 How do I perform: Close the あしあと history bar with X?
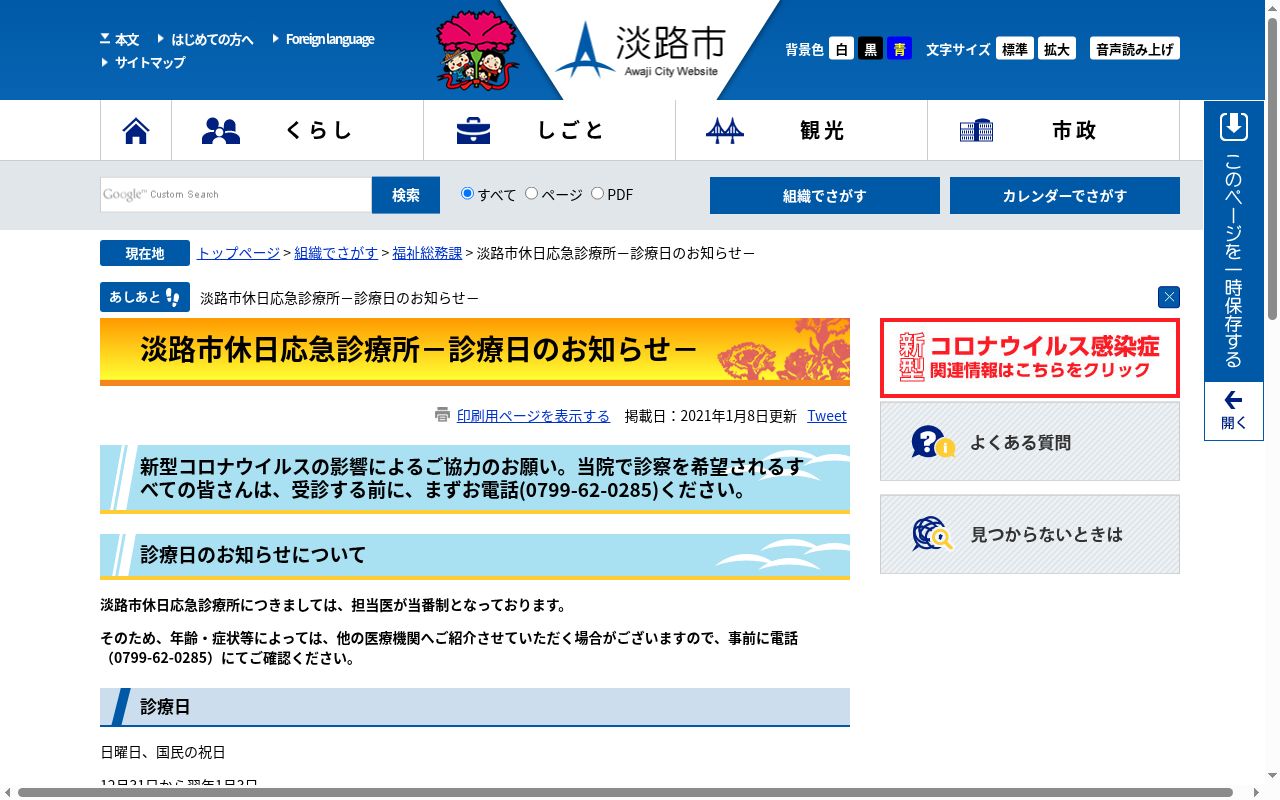coord(1169,297)
